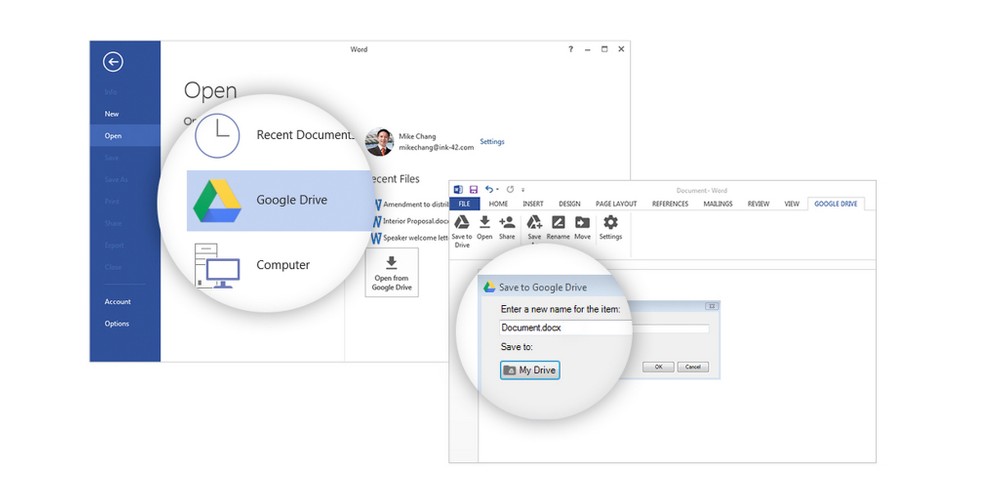Image resolution: width=1000 pixels, height=493 pixels.
Task: Click Cancel in the Save dialog
Action: pyautogui.click(x=693, y=367)
